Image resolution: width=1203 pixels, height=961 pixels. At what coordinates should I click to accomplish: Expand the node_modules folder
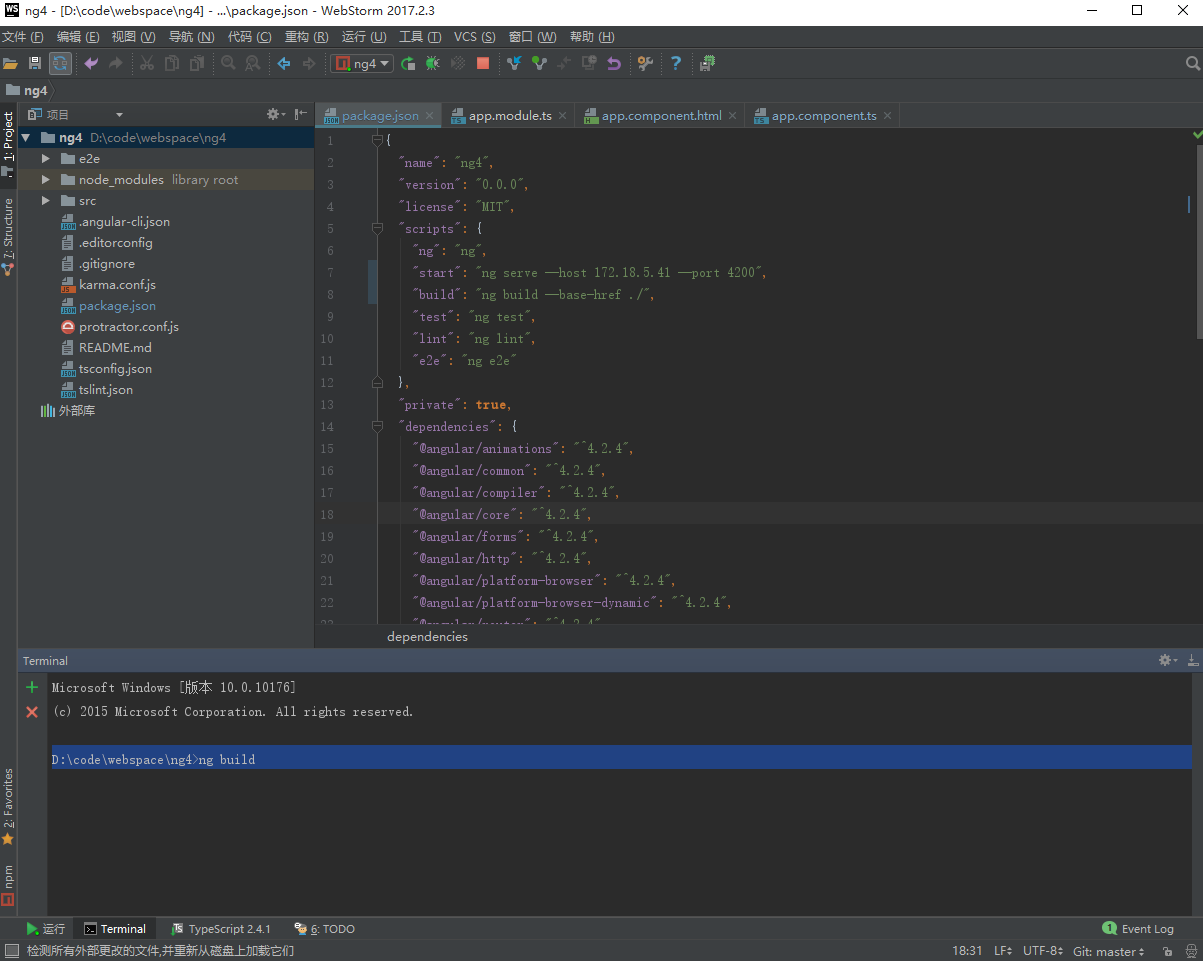(45, 179)
